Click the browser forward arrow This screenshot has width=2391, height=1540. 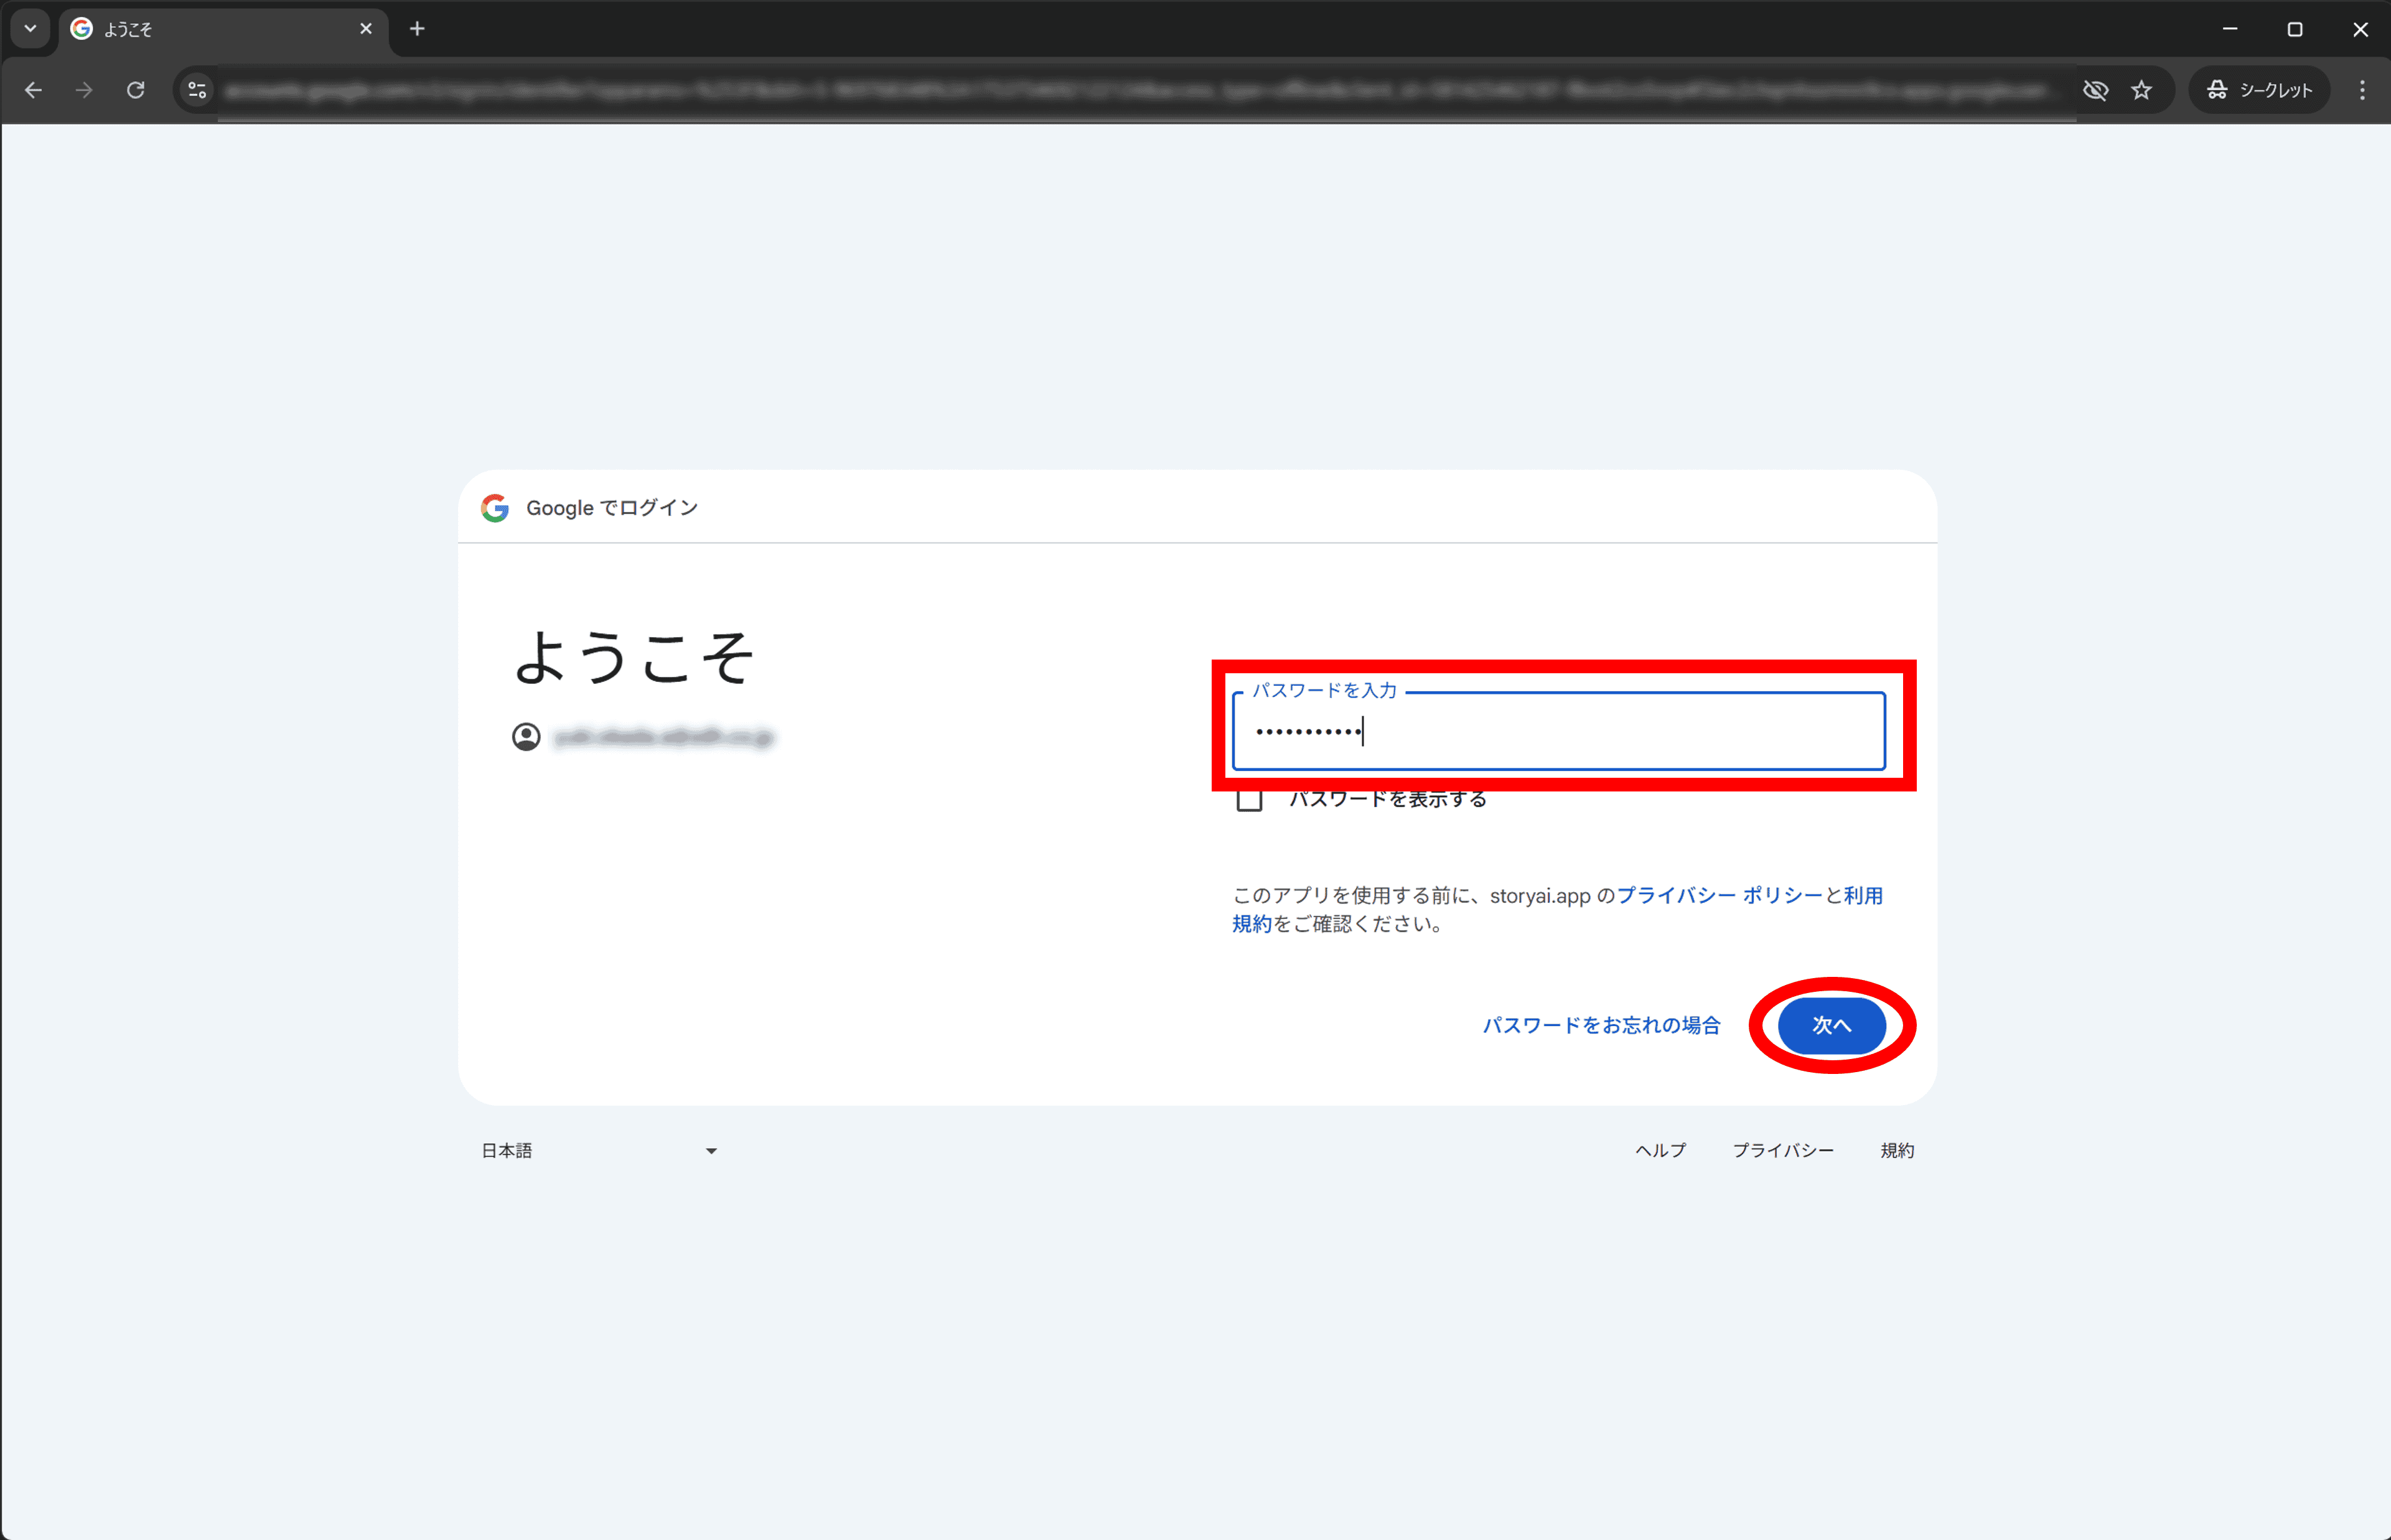pyautogui.click(x=84, y=90)
